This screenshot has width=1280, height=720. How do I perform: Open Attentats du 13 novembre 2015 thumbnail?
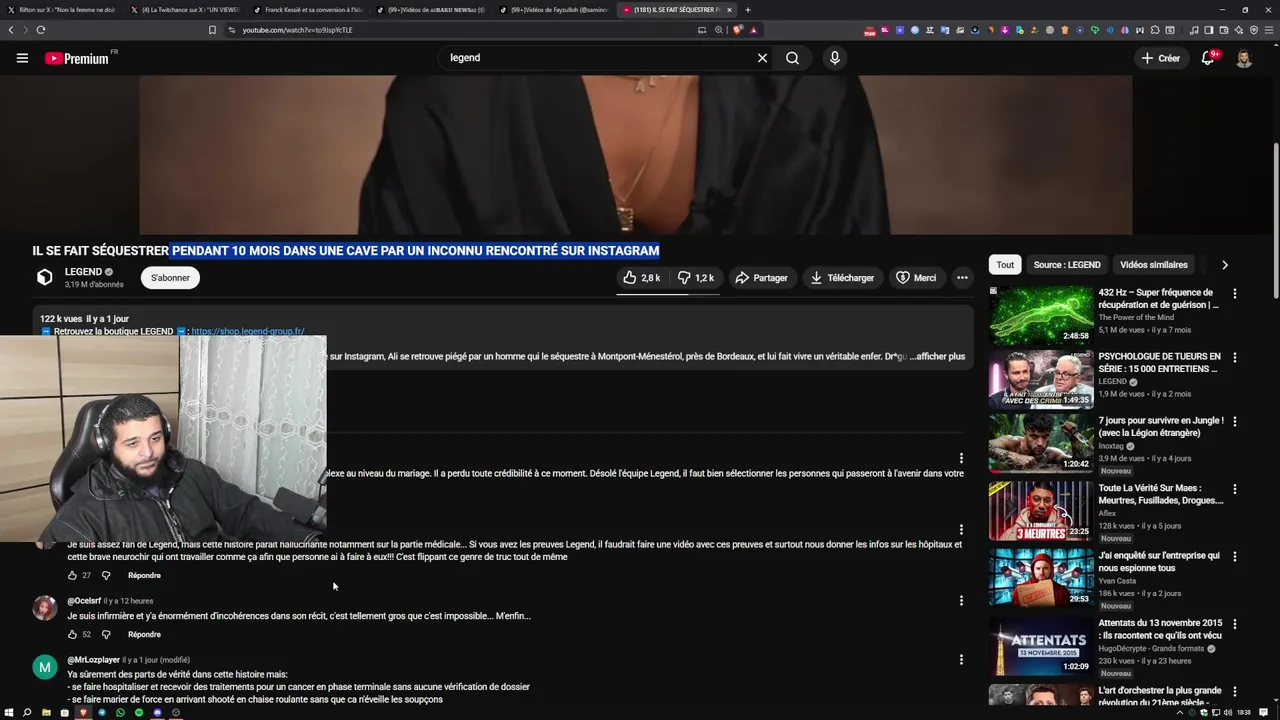point(1041,645)
